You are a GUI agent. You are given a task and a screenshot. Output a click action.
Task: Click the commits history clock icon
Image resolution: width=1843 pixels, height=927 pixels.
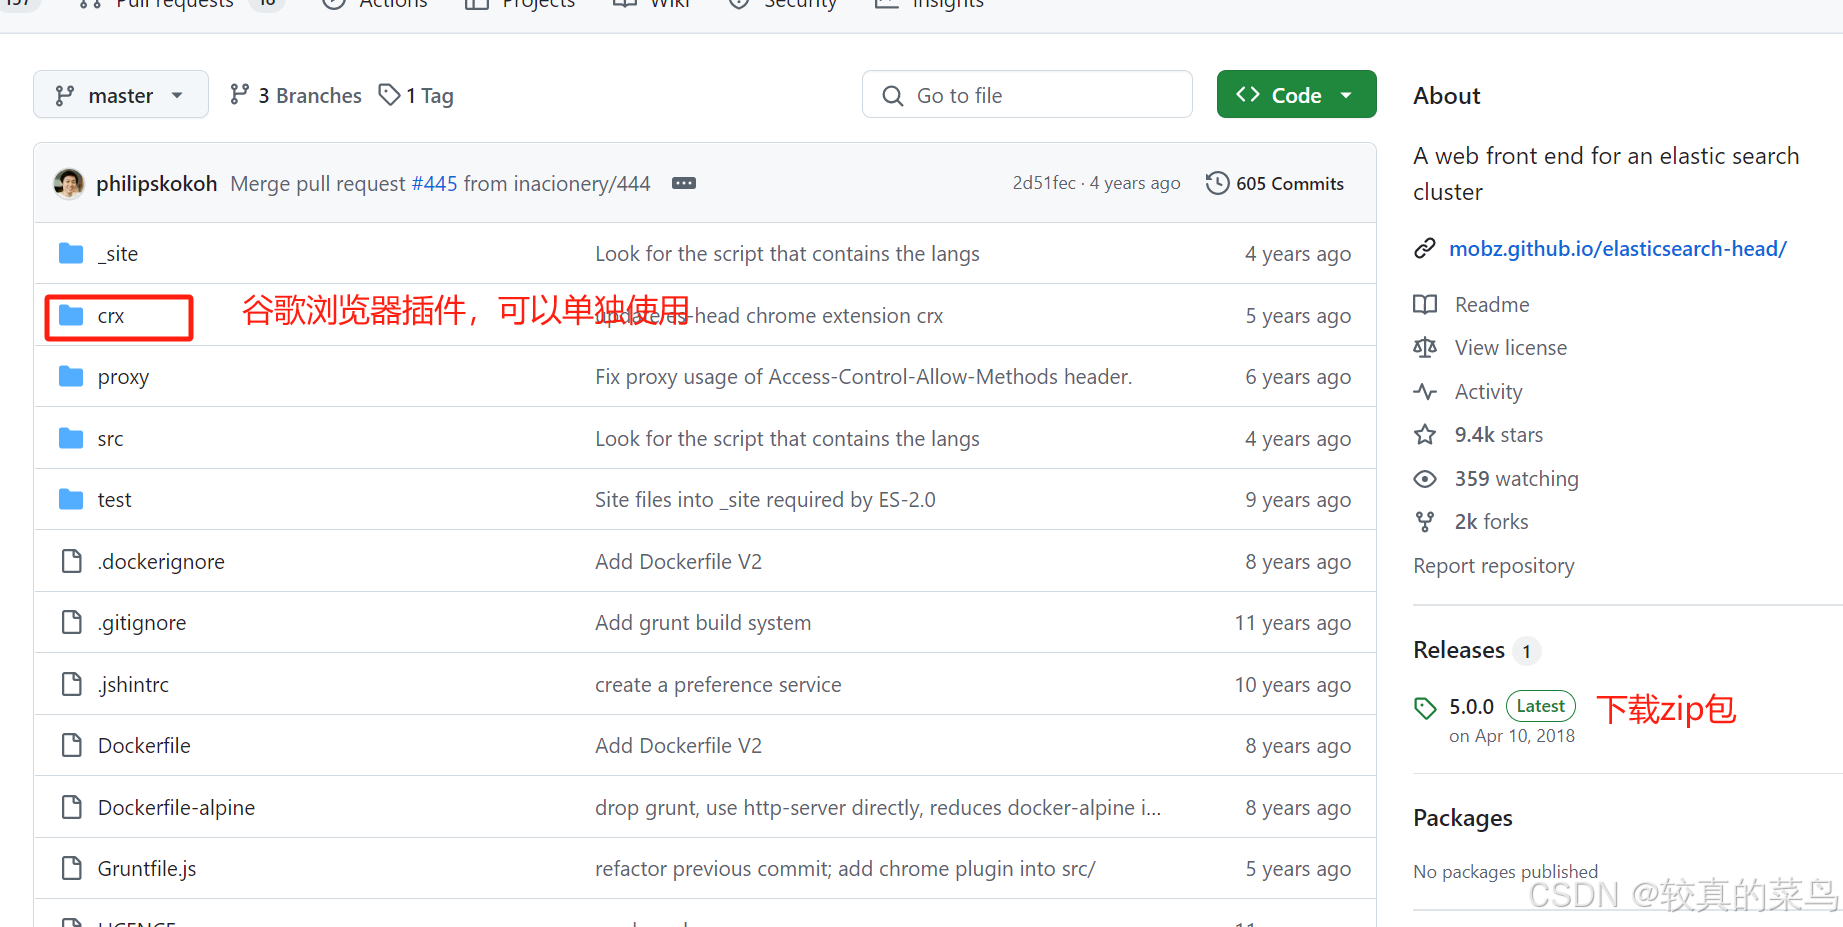1217,183
